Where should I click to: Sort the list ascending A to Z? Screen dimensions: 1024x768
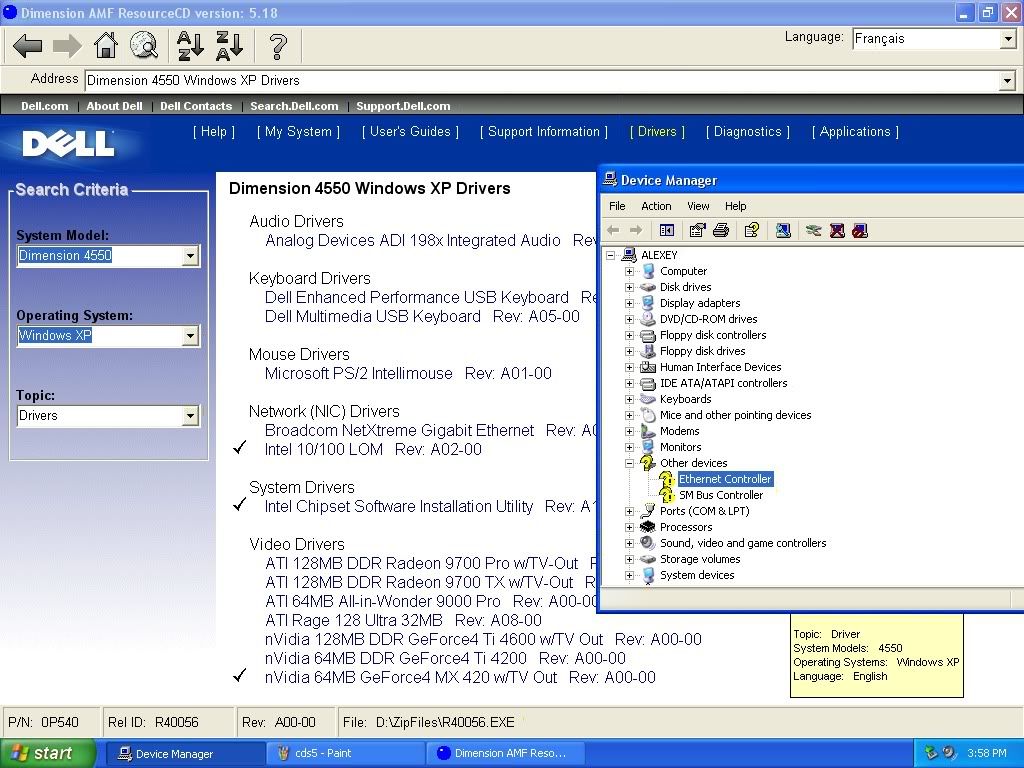click(190, 46)
